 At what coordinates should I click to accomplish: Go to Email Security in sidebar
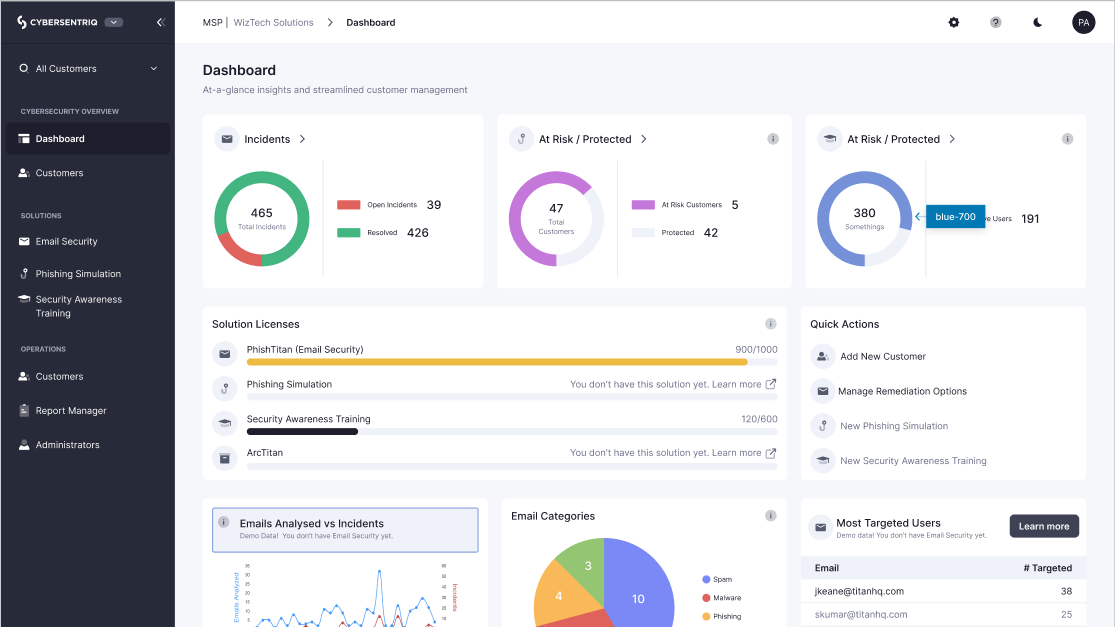coord(66,241)
